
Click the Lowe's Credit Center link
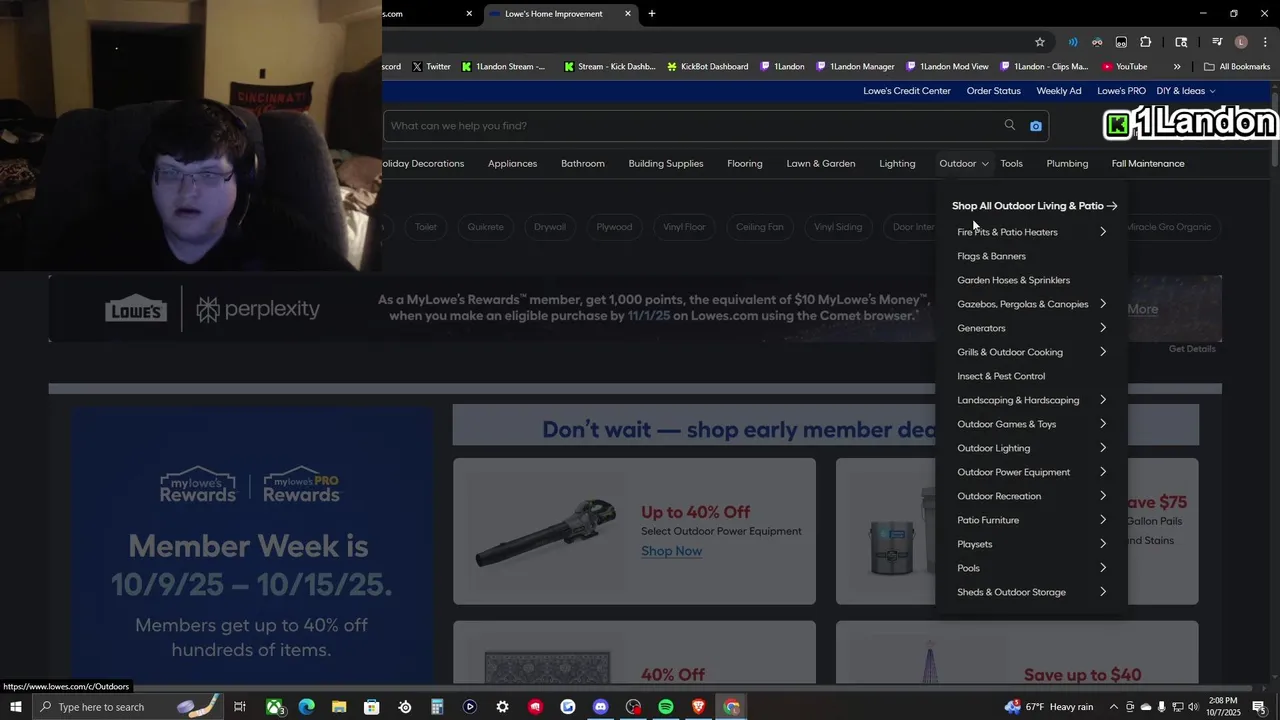pyautogui.click(x=907, y=91)
